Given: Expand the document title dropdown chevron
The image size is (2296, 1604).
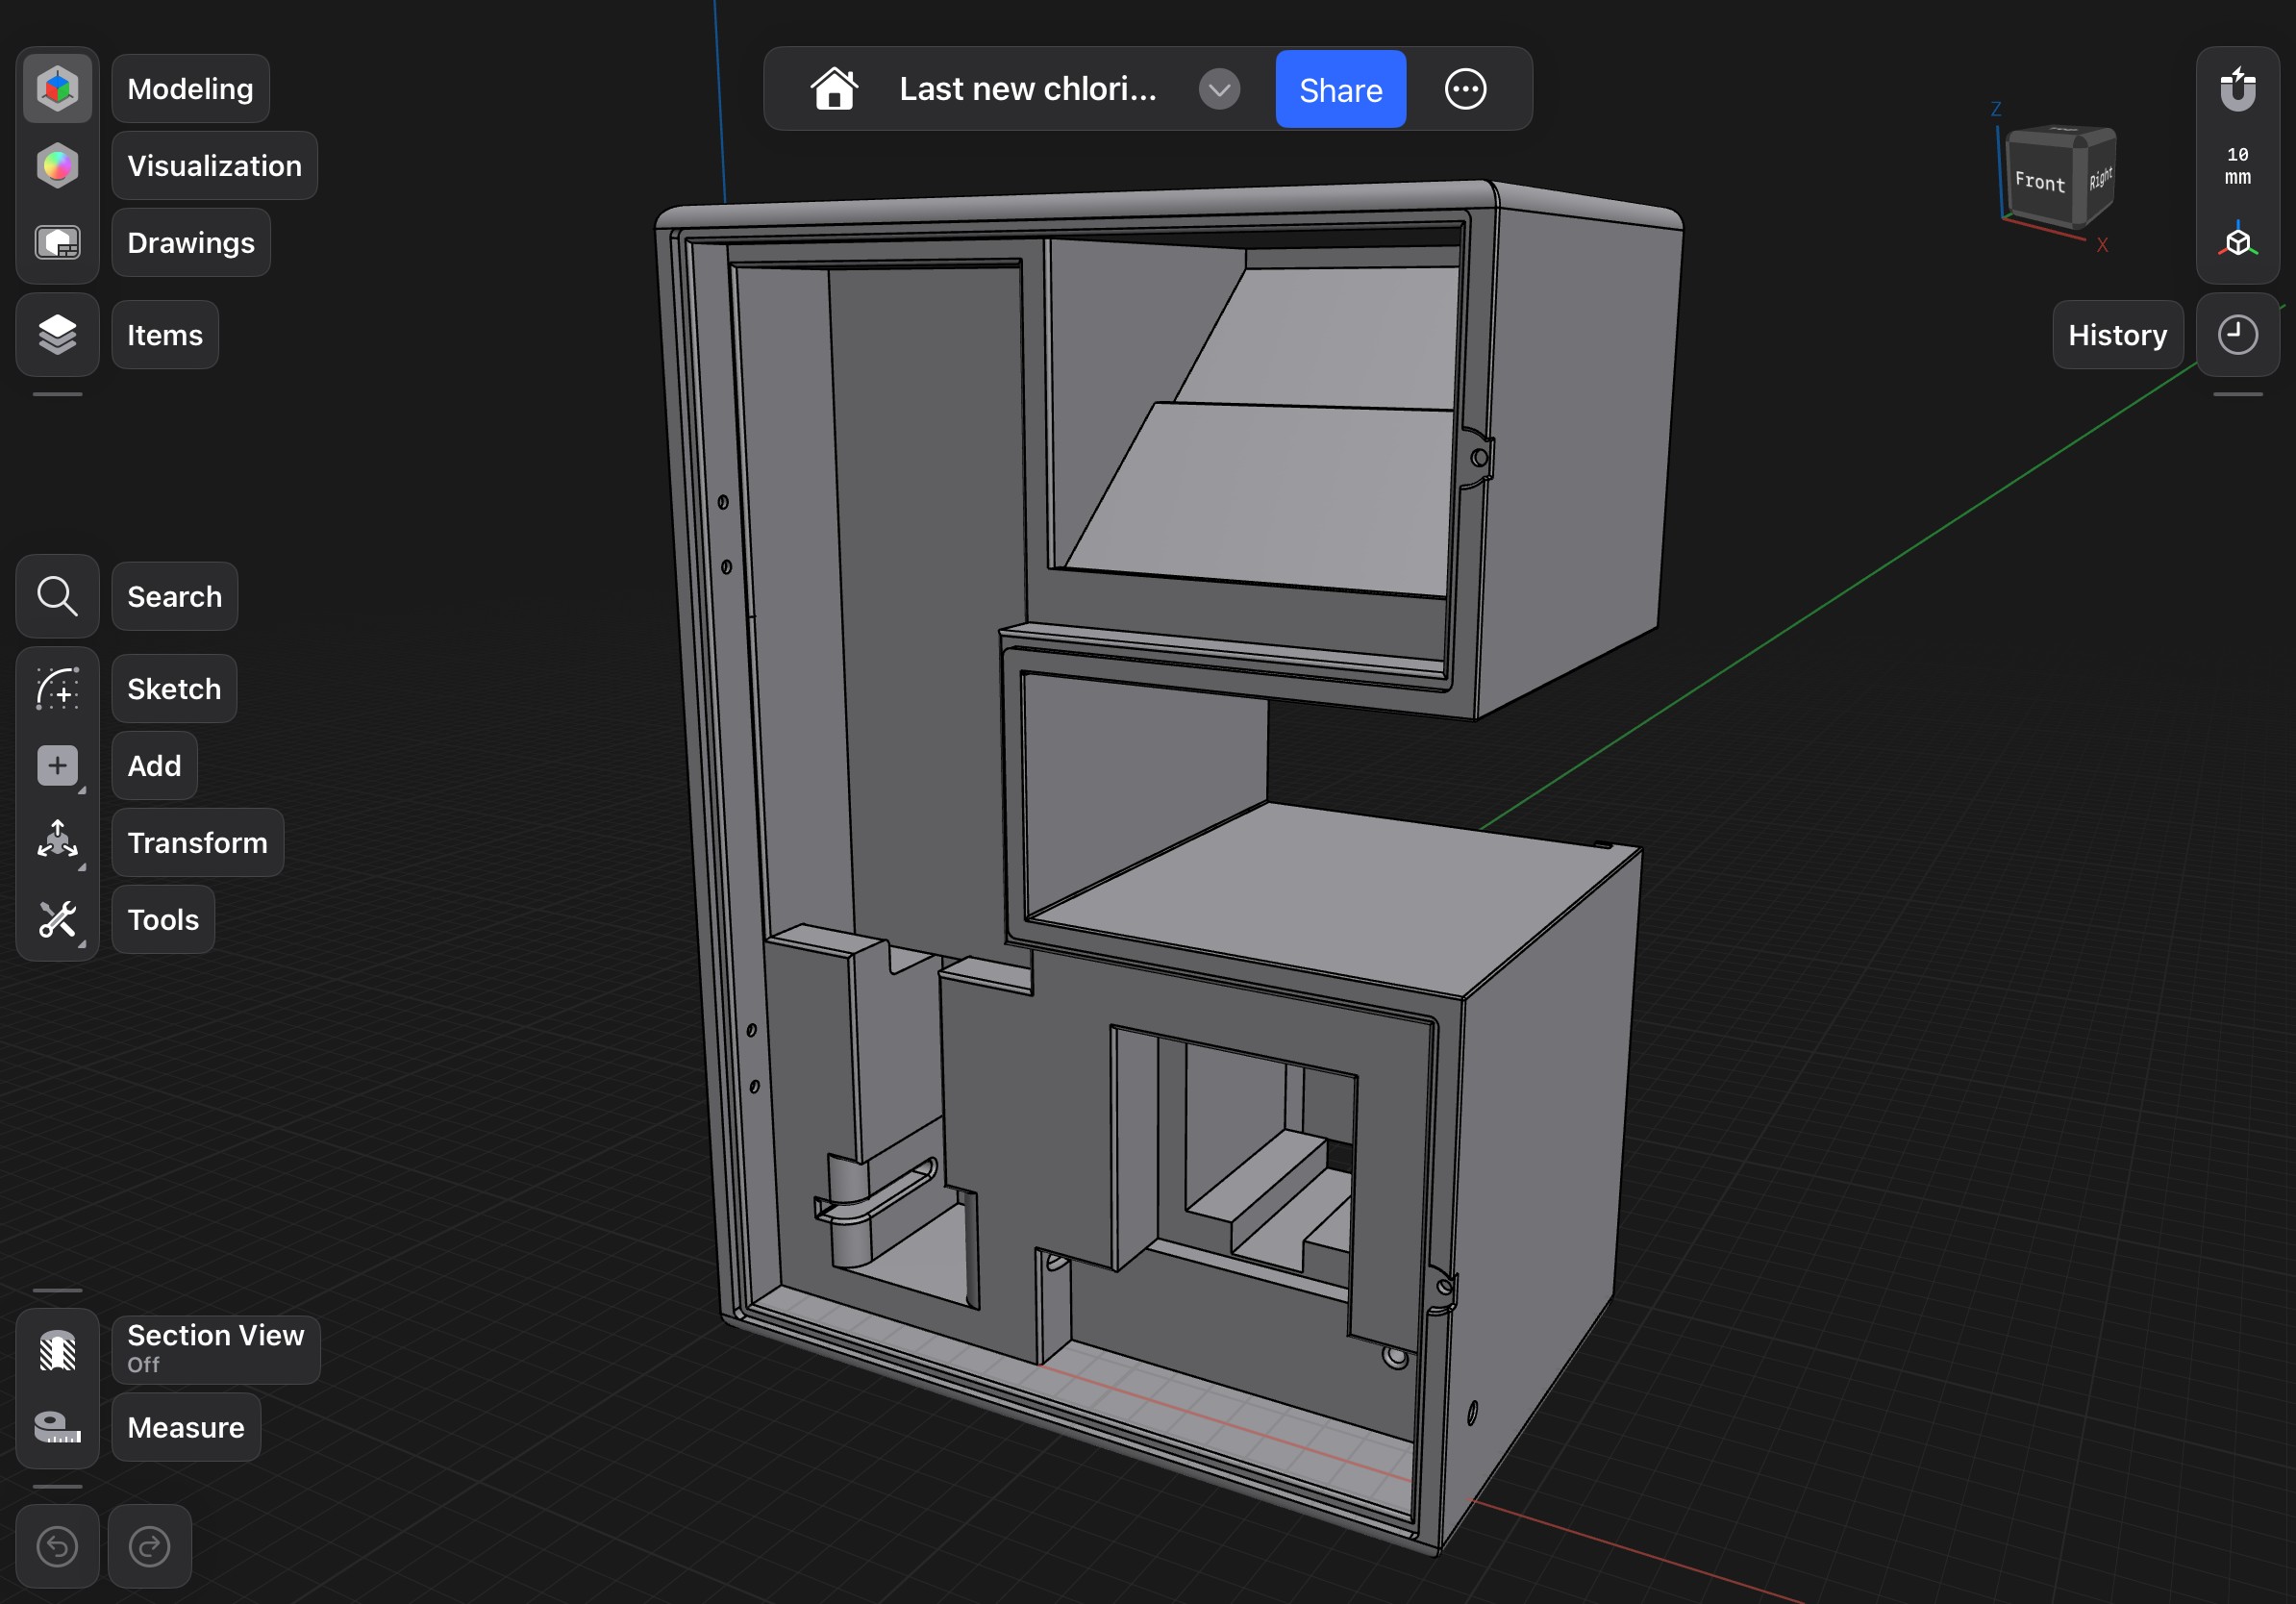Looking at the screenshot, I should [1219, 89].
